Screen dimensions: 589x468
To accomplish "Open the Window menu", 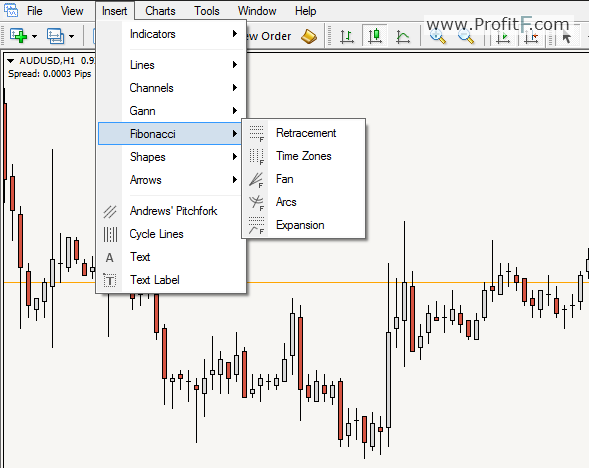I will point(257,11).
